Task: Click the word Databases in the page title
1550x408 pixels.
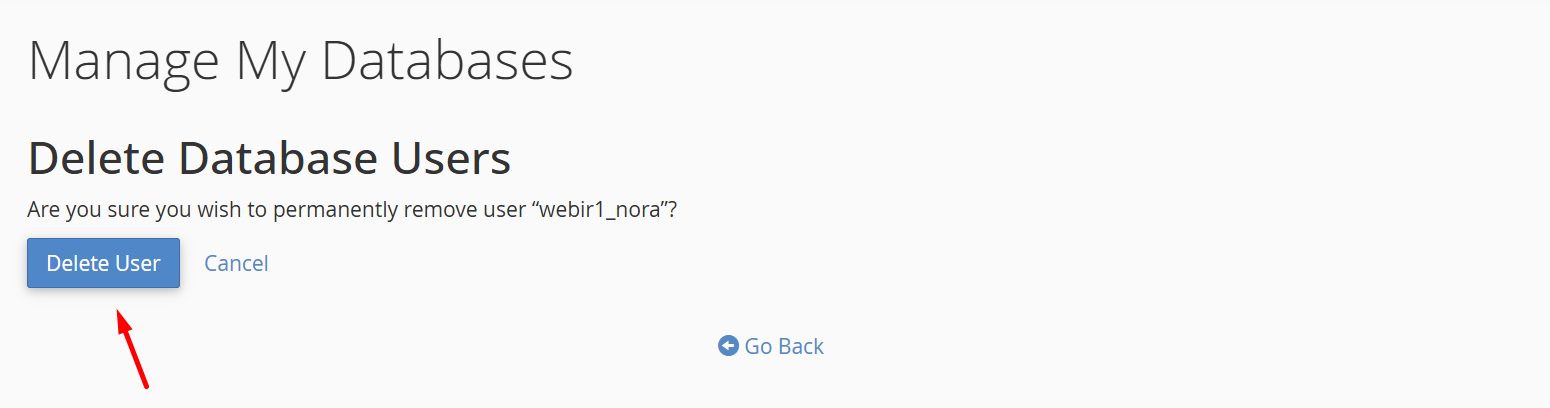Action: (x=448, y=60)
